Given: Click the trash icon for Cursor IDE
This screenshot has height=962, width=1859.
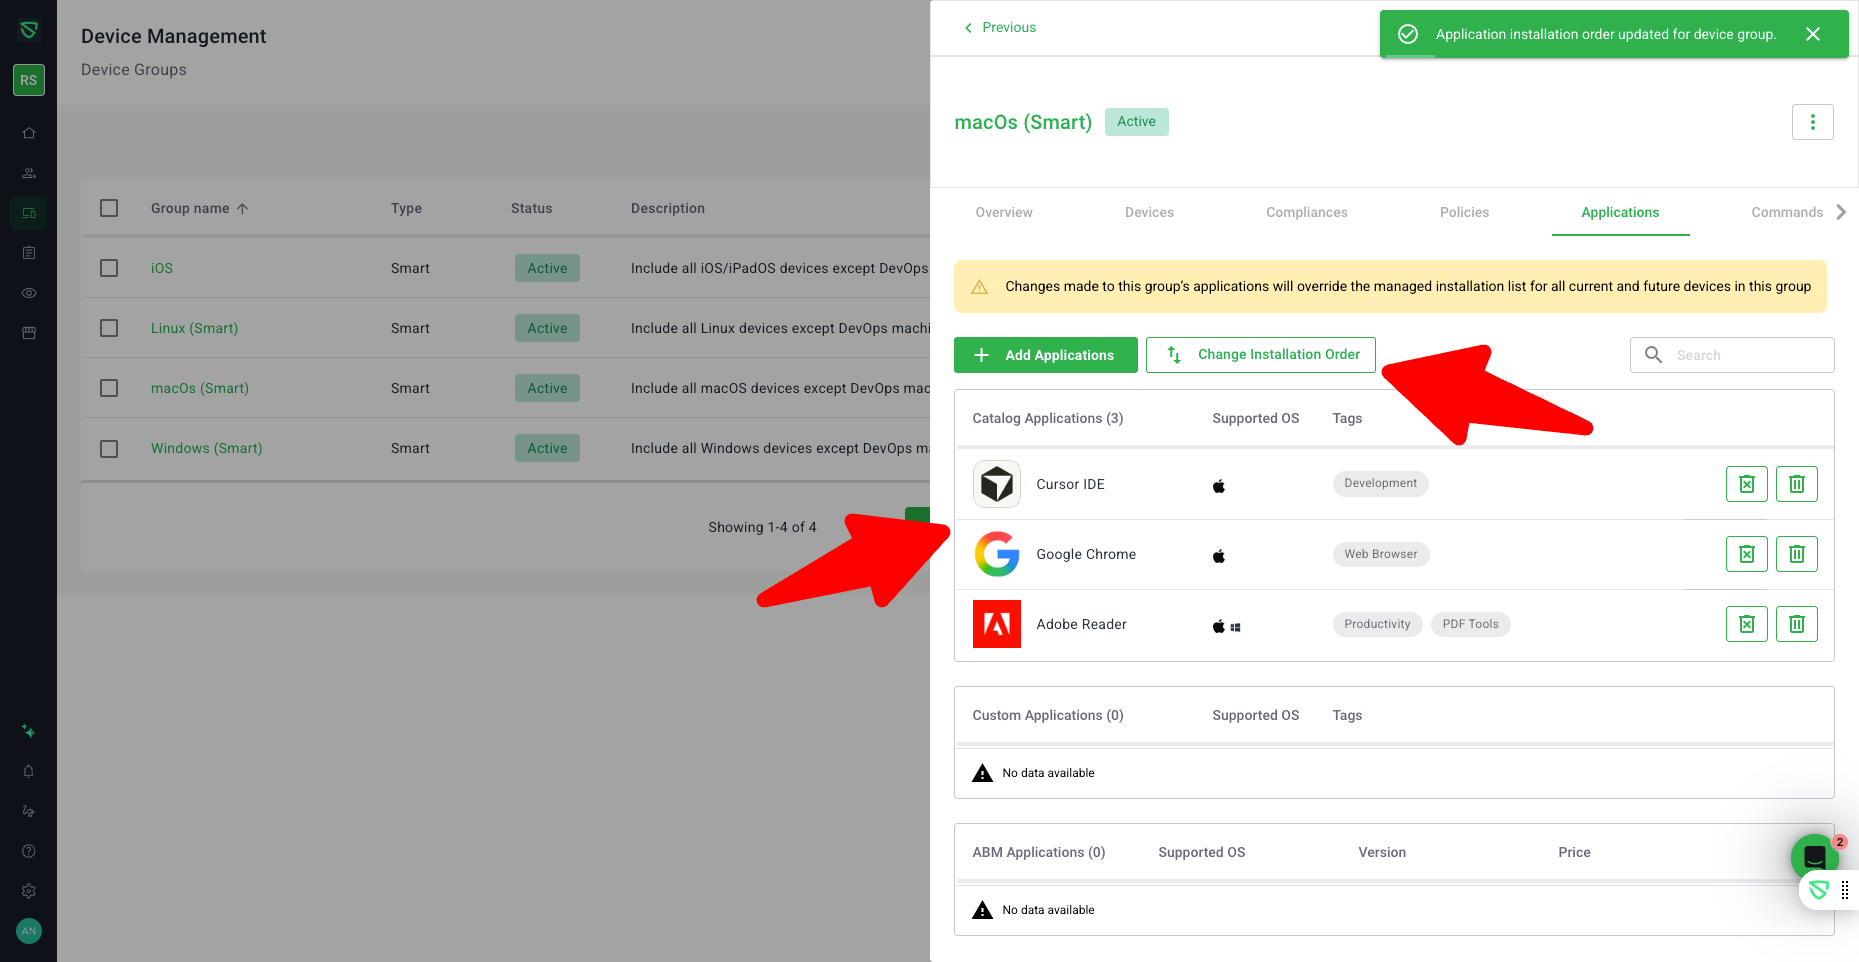Looking at the screenshot, I should [1796, 484].
